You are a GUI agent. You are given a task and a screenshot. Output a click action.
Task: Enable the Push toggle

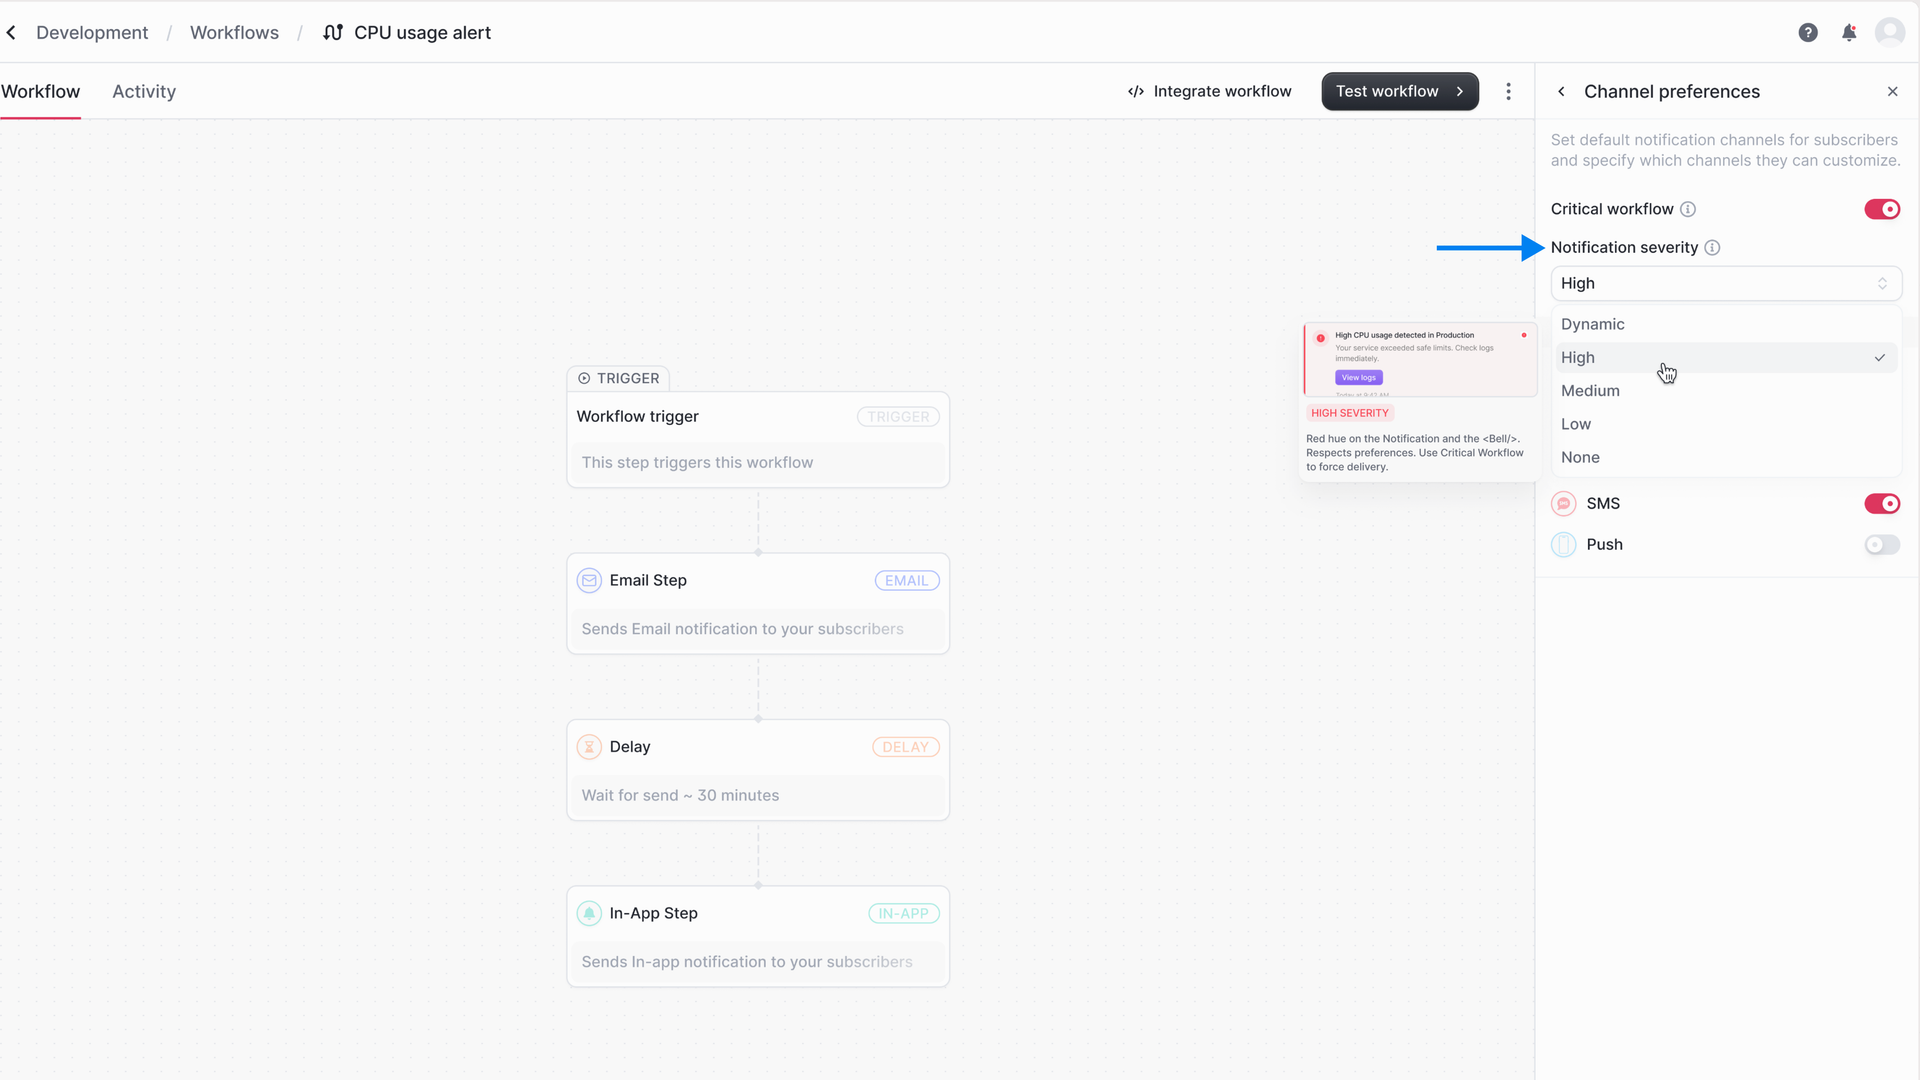[x=1881, y=545]
